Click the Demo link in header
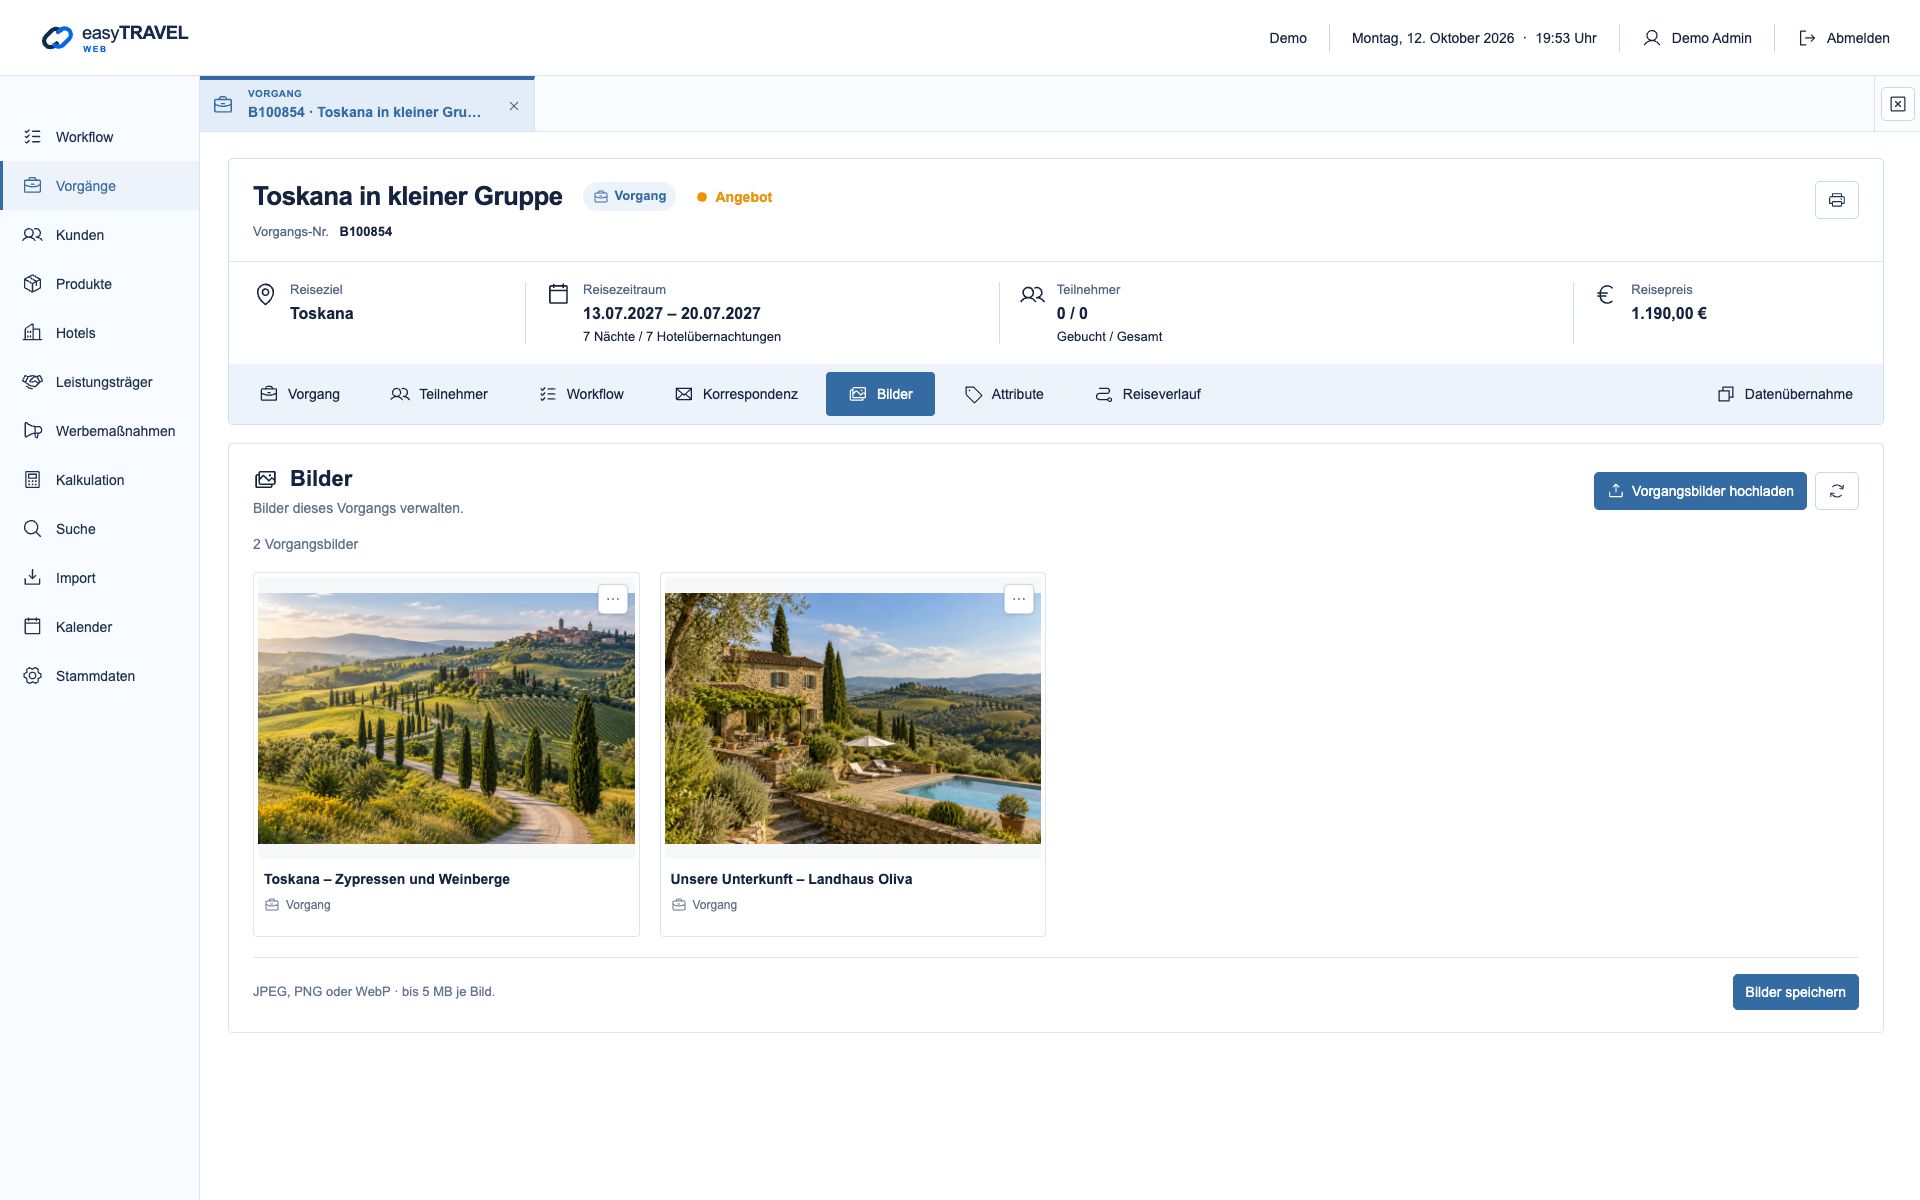This screenshot has height=1200, width=1920. [1288, 38]
